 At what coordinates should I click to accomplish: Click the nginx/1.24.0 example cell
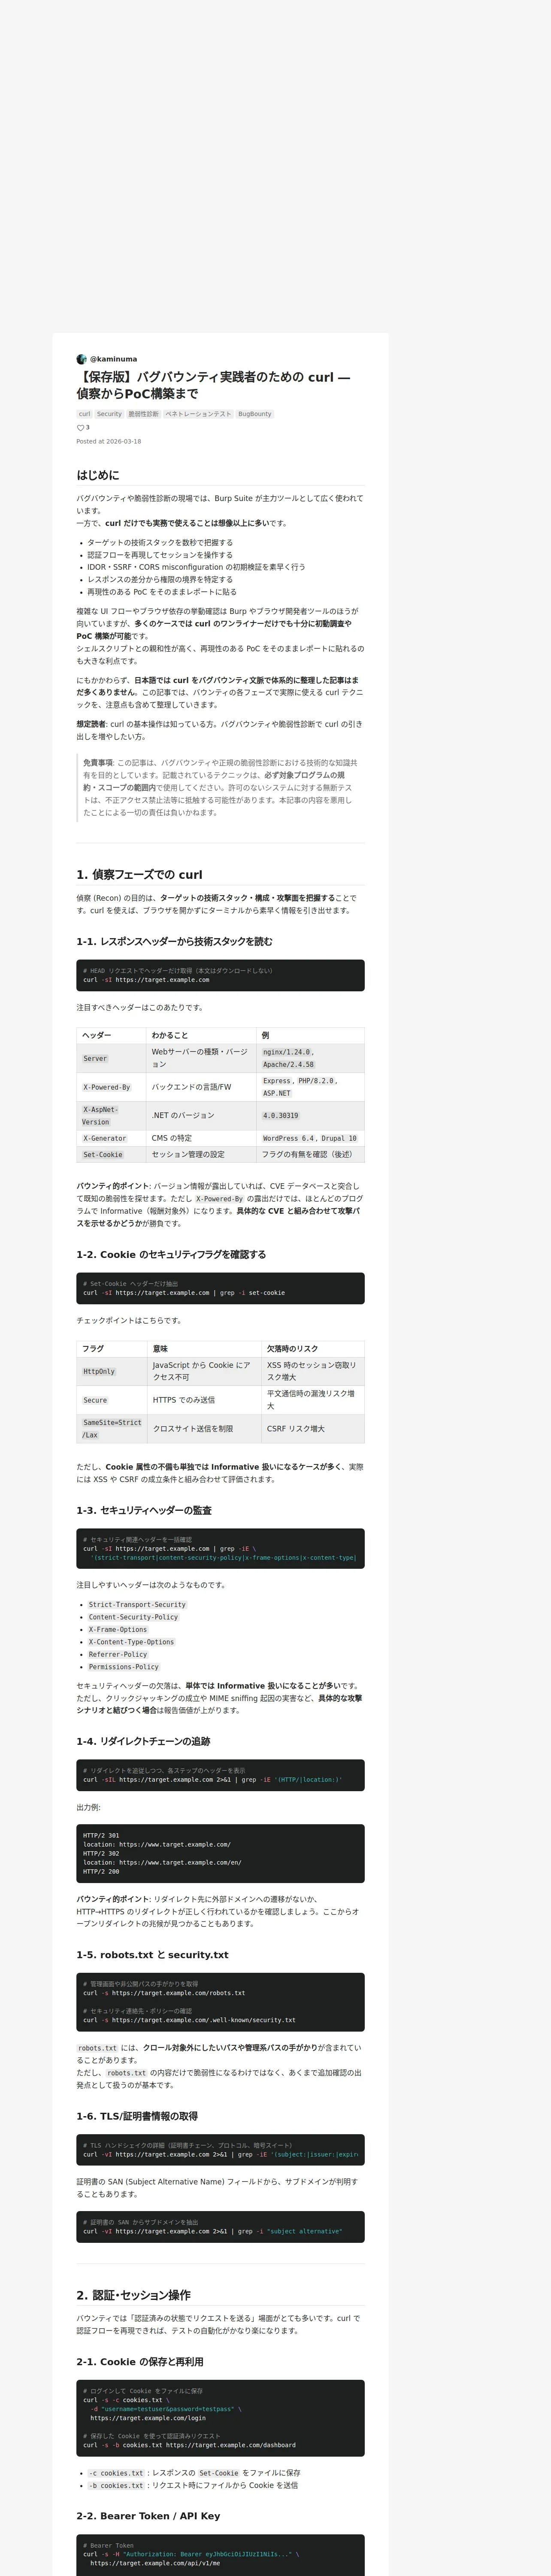[310, 1059]
